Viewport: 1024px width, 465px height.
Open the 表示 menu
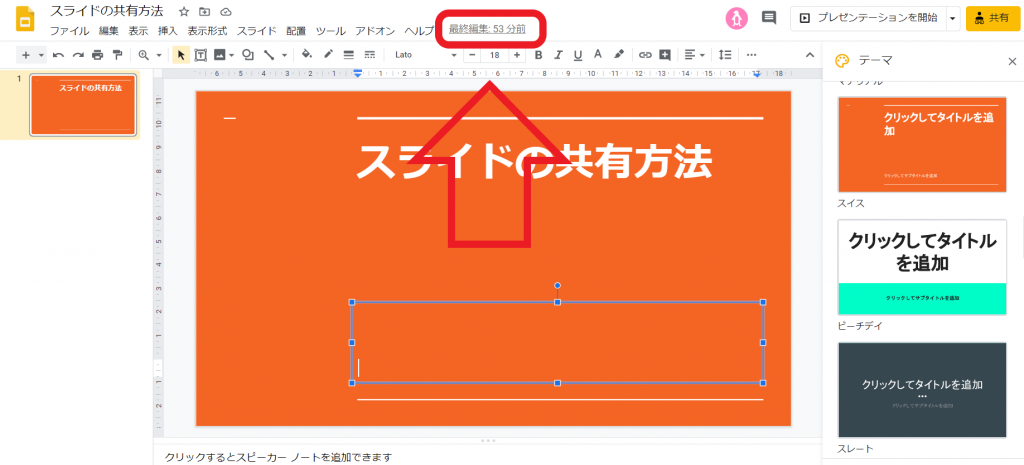pos(138,31)
